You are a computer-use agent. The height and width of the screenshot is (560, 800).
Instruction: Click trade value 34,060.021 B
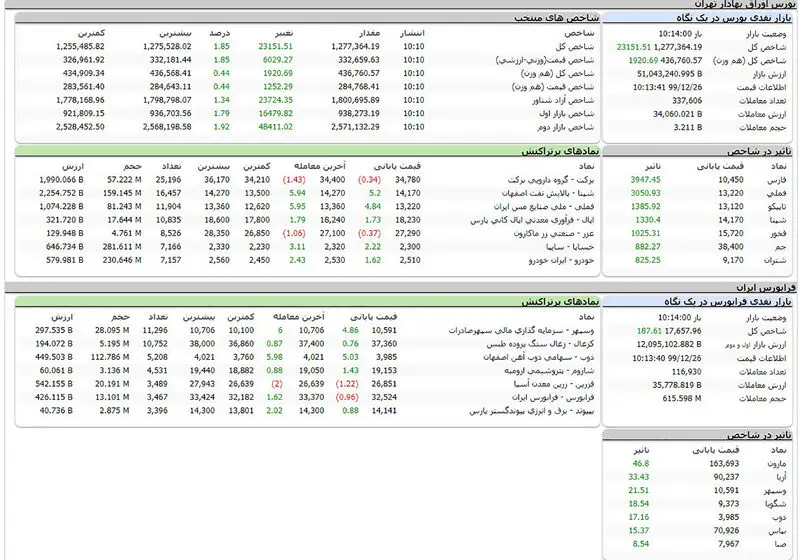tap(678, 114)
